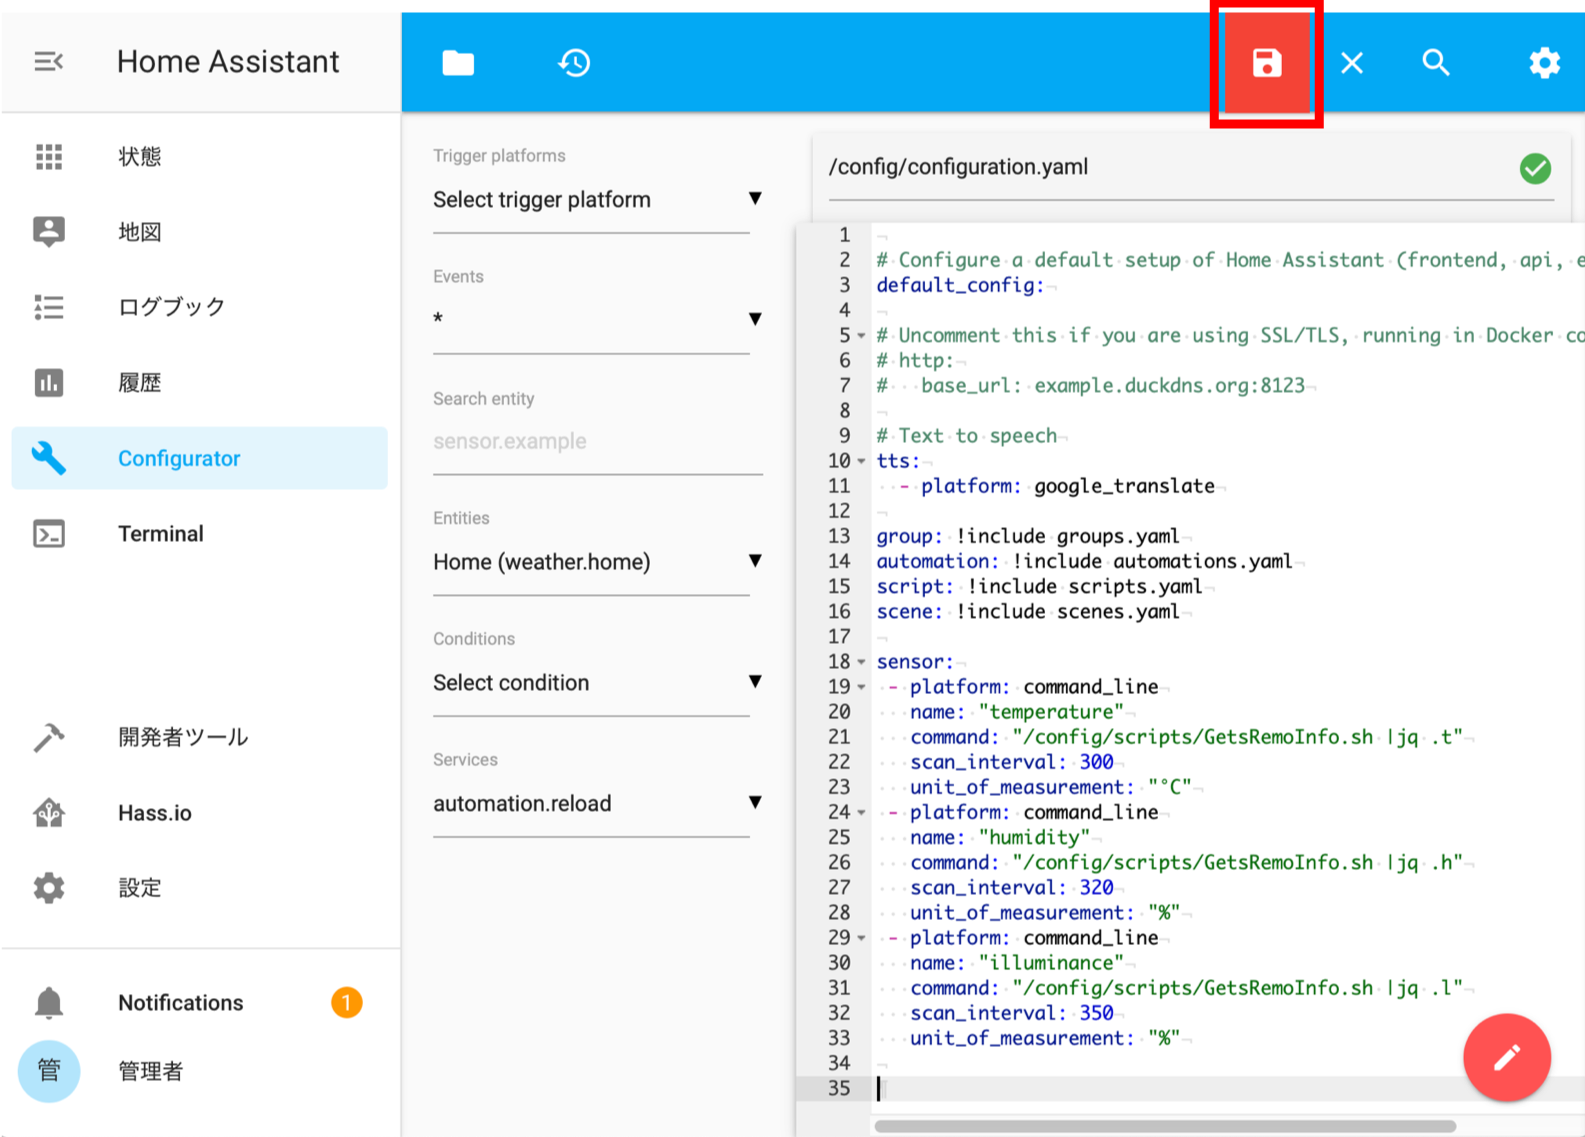Viewport: 1585px width, 1137px height.
Task: Click the unit_of_measurement: "°C" line
Action: coord(1050,787)
